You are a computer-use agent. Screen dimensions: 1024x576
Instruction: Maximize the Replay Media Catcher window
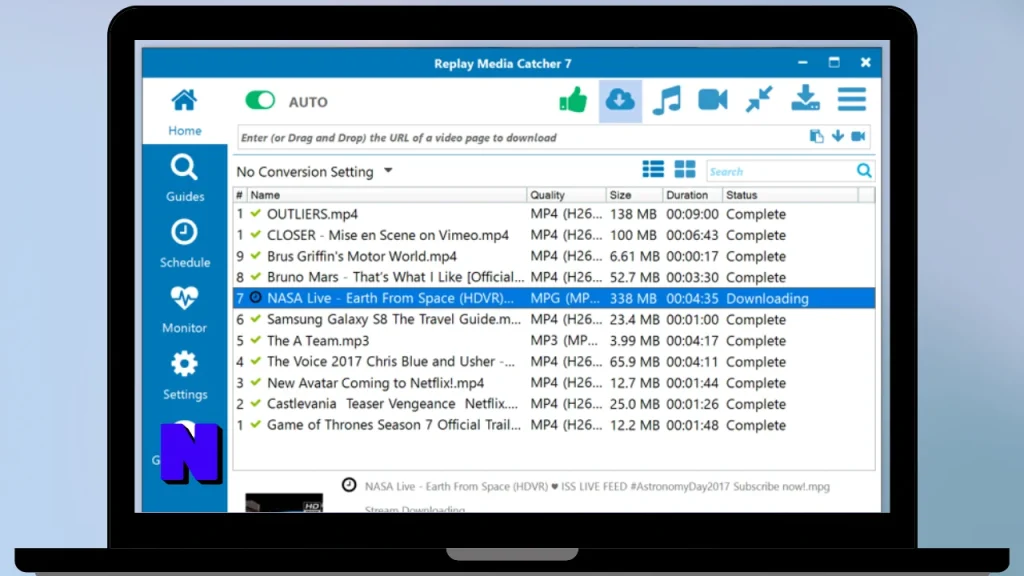coord(834,63)
